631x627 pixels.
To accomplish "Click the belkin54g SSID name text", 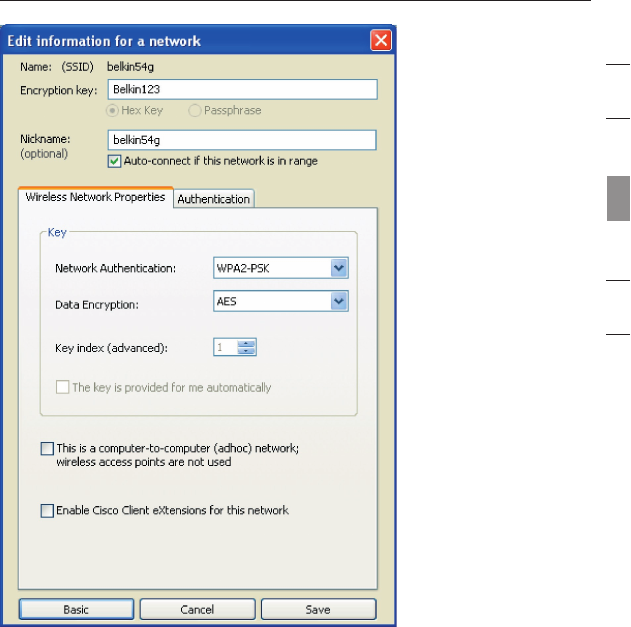I will click(130, 67).
